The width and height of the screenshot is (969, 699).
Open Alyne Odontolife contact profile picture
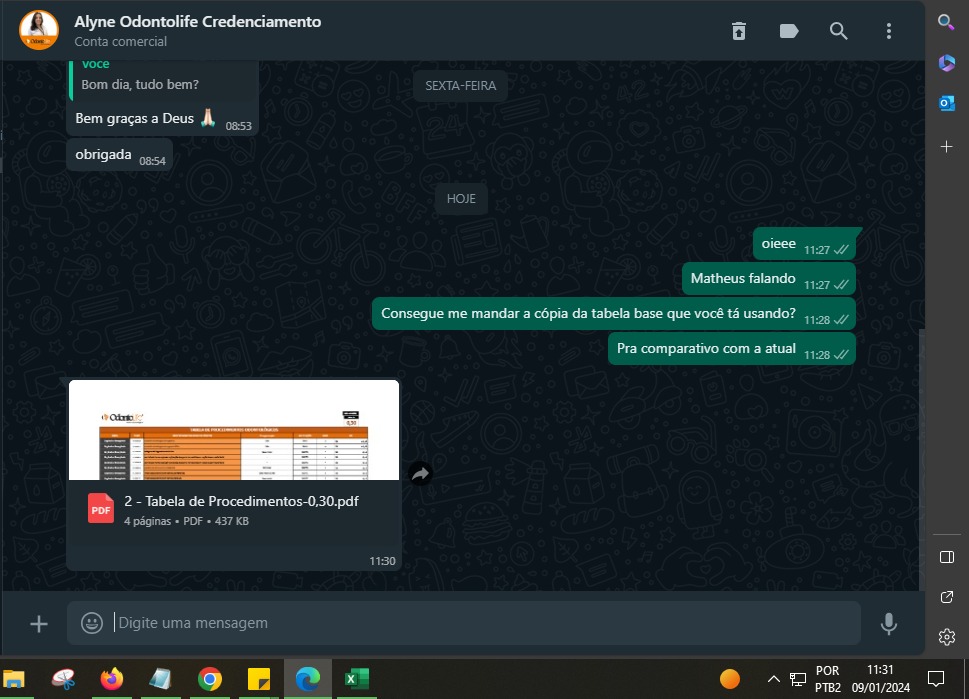click(x=39, y=30)
